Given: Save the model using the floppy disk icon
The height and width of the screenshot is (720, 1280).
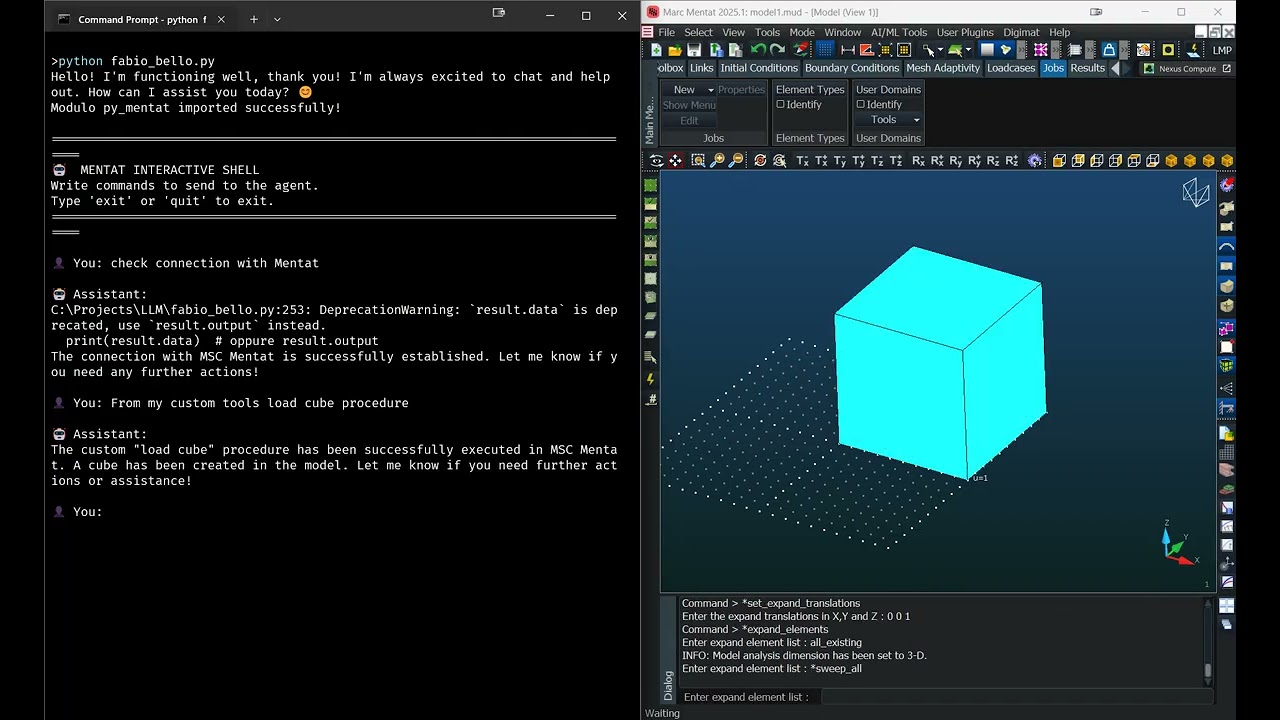Looking at the screenshot, I should (694, 50).
